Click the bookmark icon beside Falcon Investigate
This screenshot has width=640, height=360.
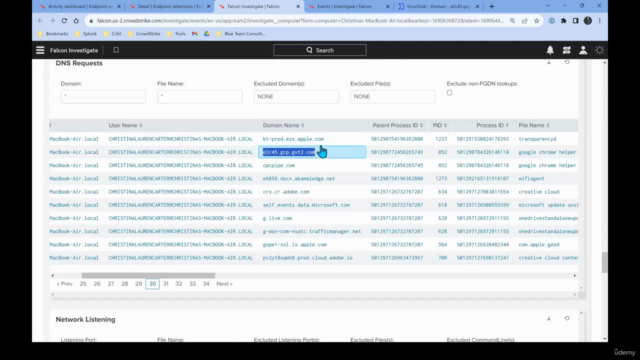(x=116, y=50)
